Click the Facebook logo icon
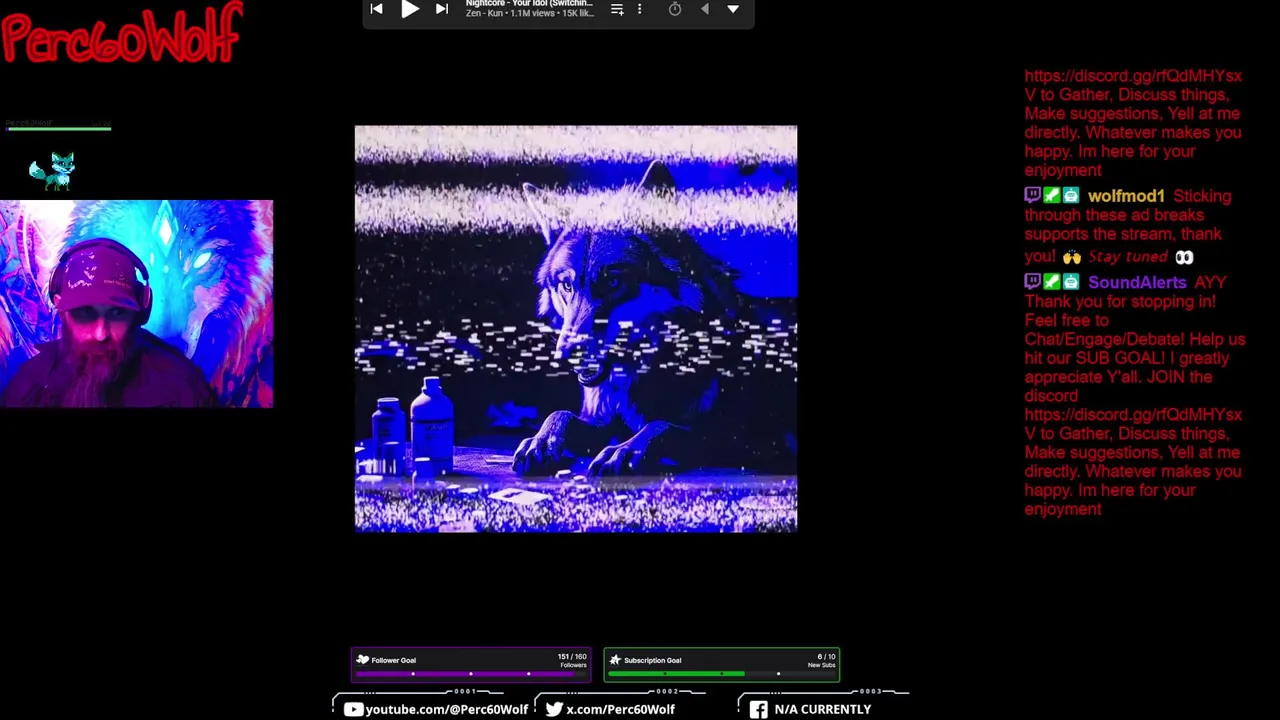The image size is (1280, 720). 759,709
